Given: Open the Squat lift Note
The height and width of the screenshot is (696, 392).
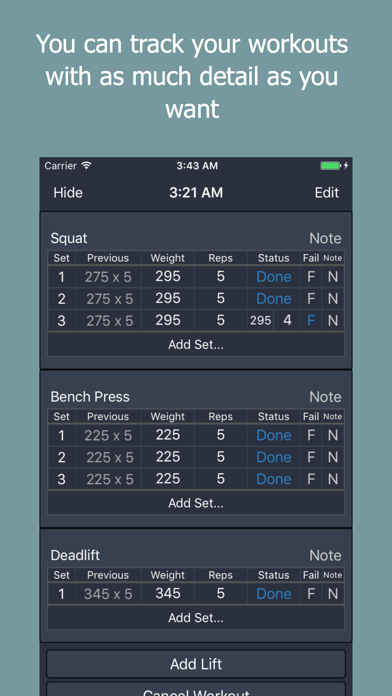Looking at the screenshot, I should click(325, 238).
